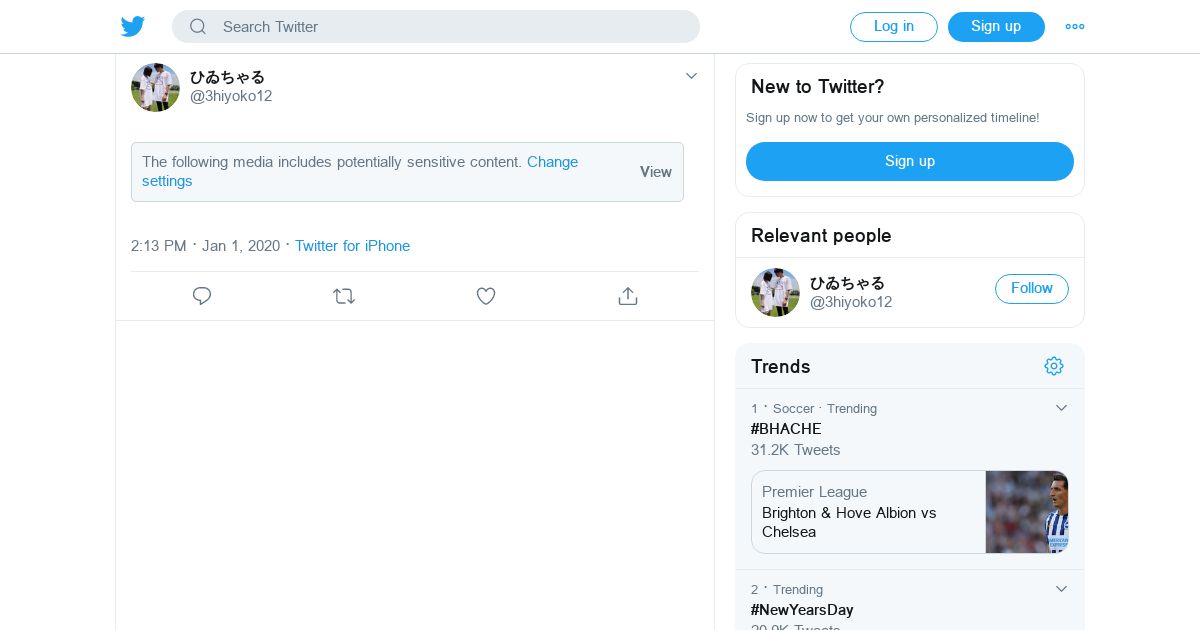This screenshot has height=630, width=1200.
Task: Expand options for #NewYearsDay trend
Action: pyautogui.click(x=1062, y=589)
